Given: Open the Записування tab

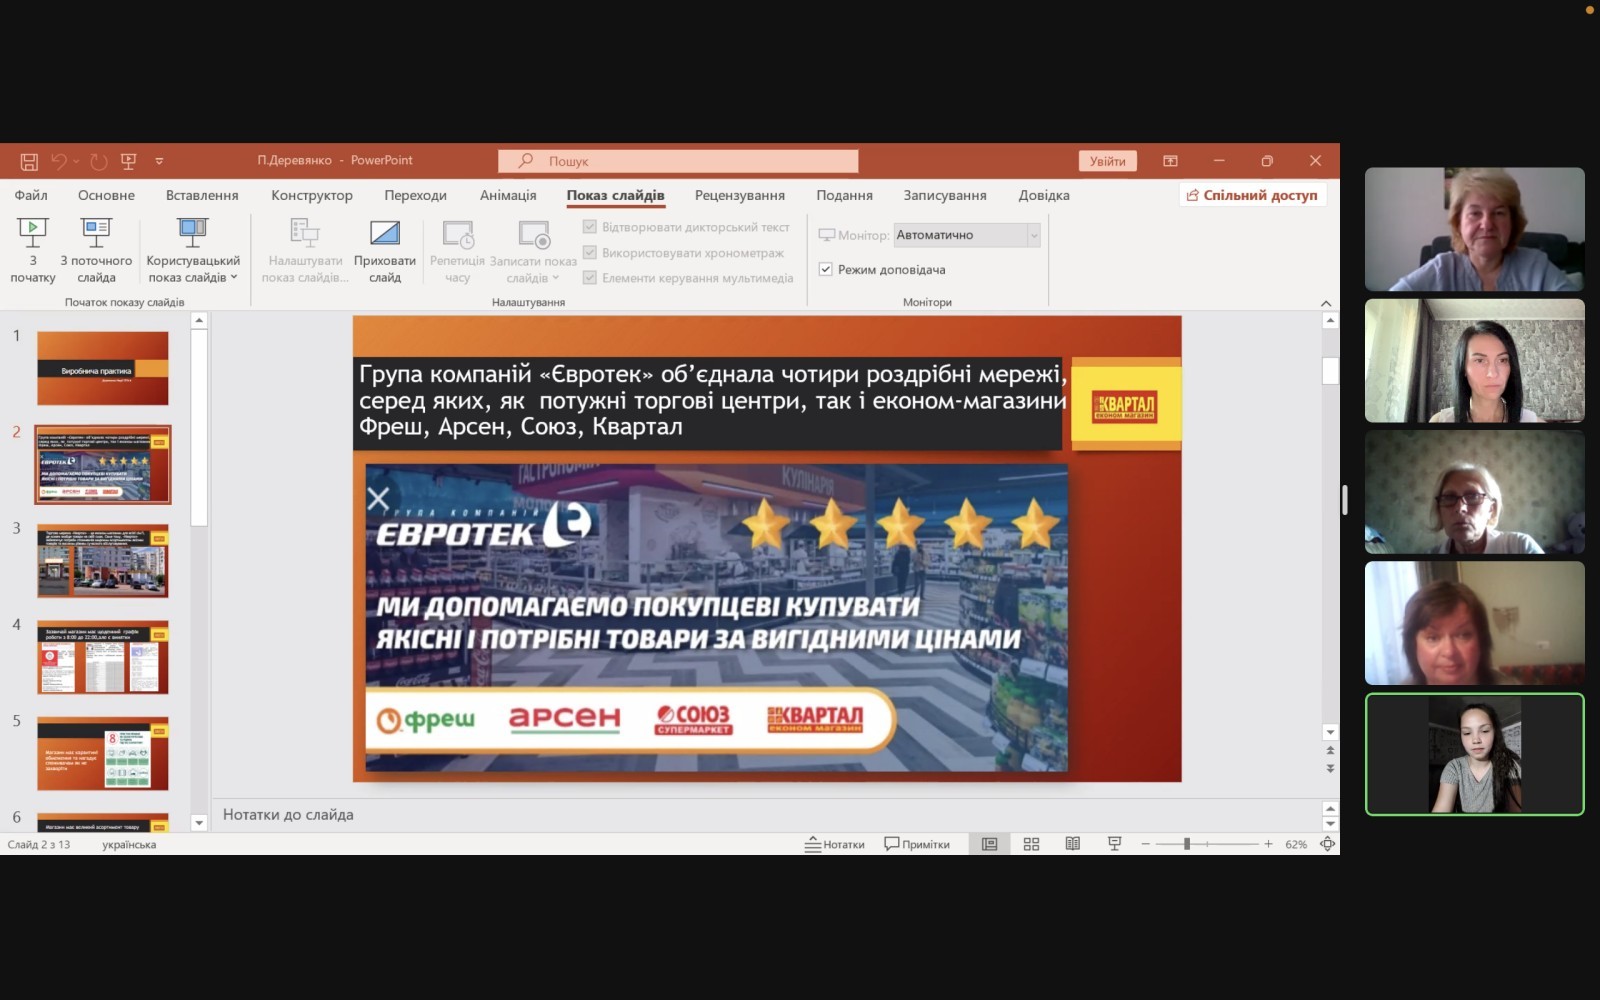Looking at the screenshot, I should (x=945, y=195).
